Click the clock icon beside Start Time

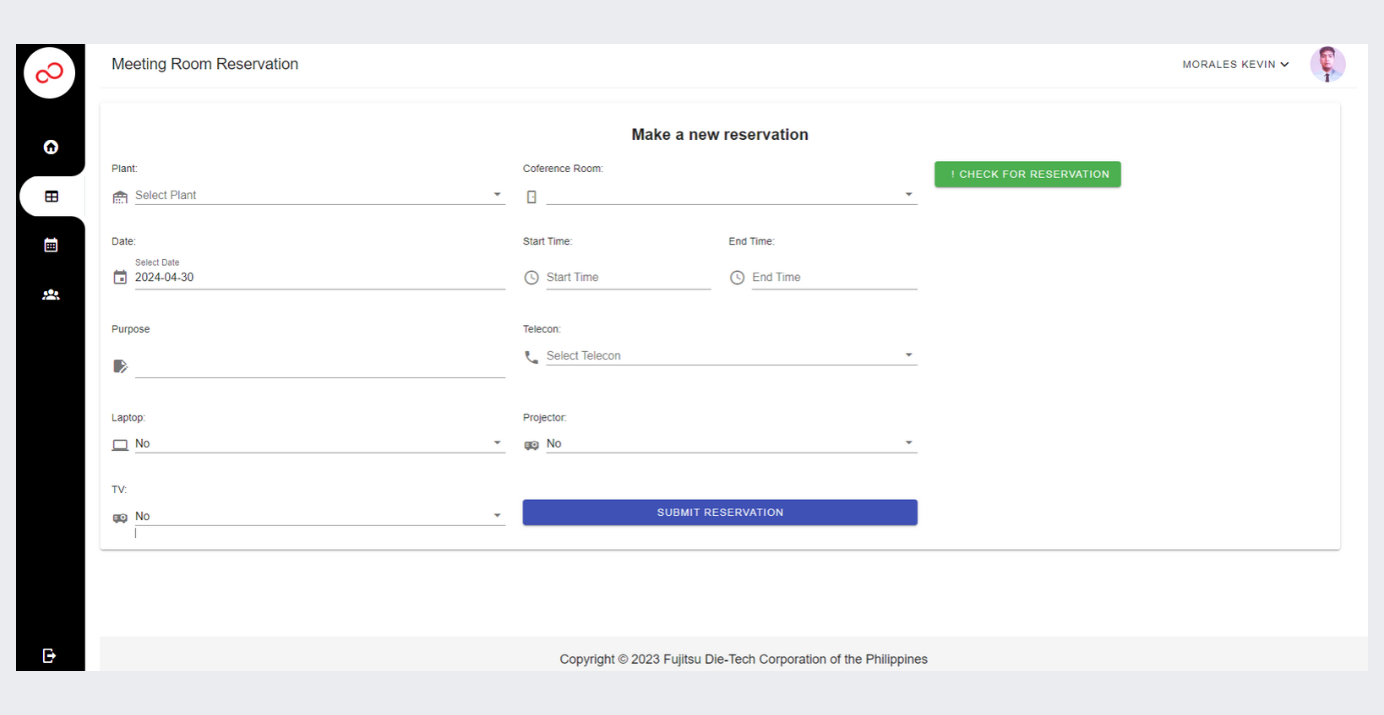[x=531, y=277]
